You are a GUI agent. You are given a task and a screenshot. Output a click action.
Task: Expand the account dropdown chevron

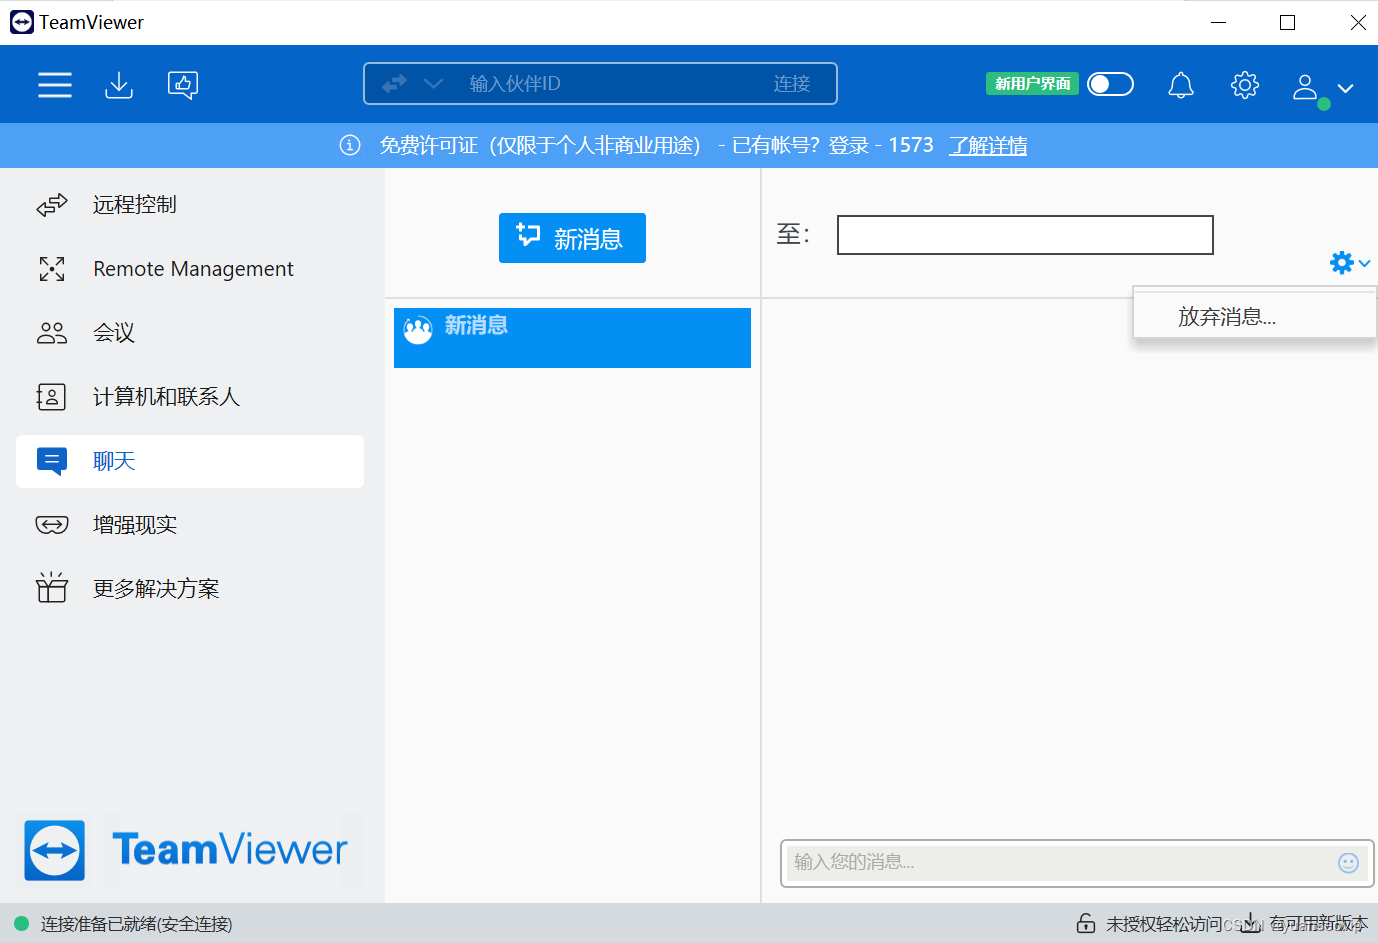(1346, 88)
